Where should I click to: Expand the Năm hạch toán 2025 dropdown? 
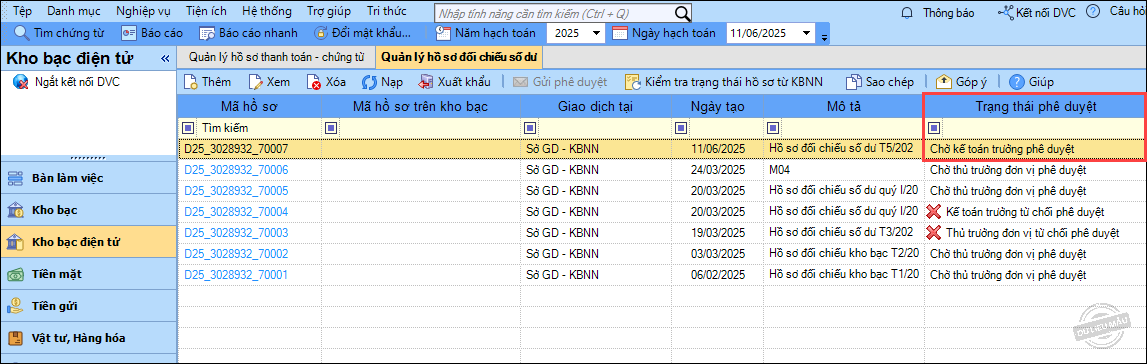coord(596,33)
